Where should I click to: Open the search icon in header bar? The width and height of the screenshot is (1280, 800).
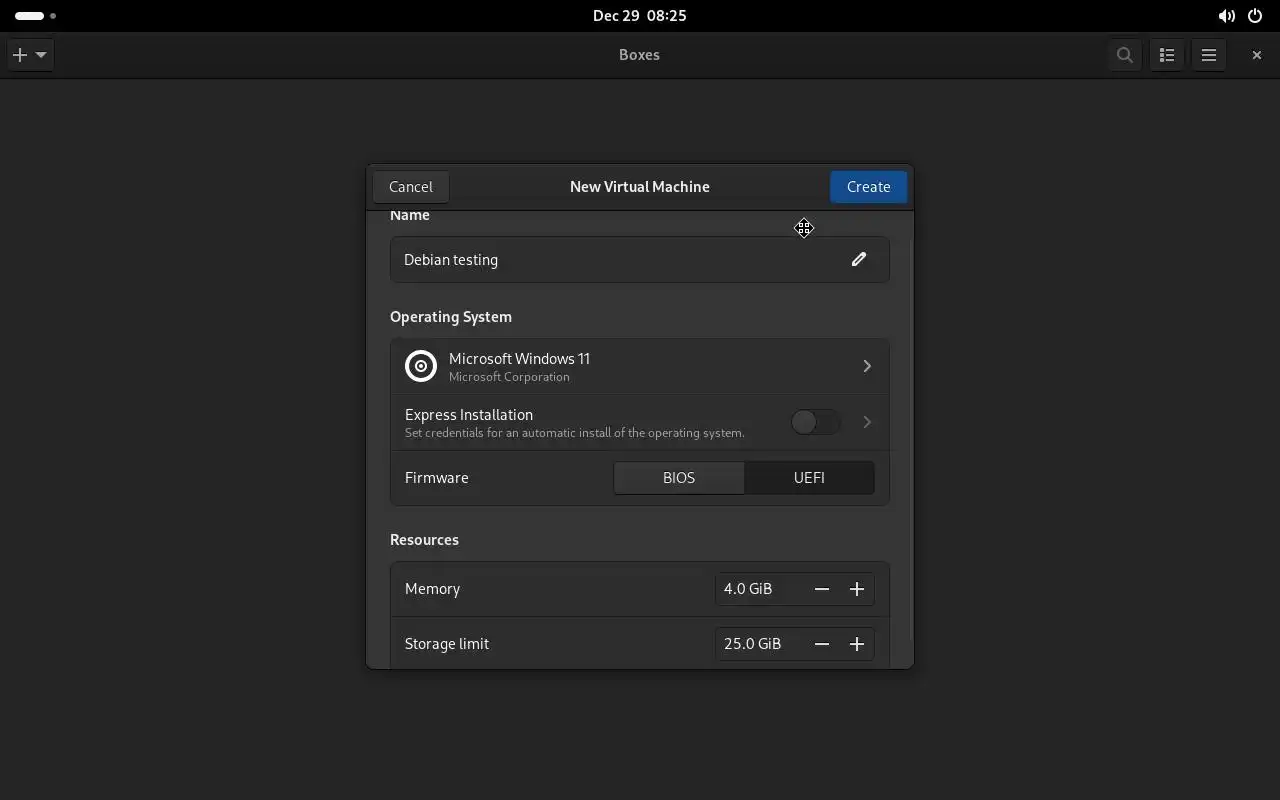coord(1125,55)
